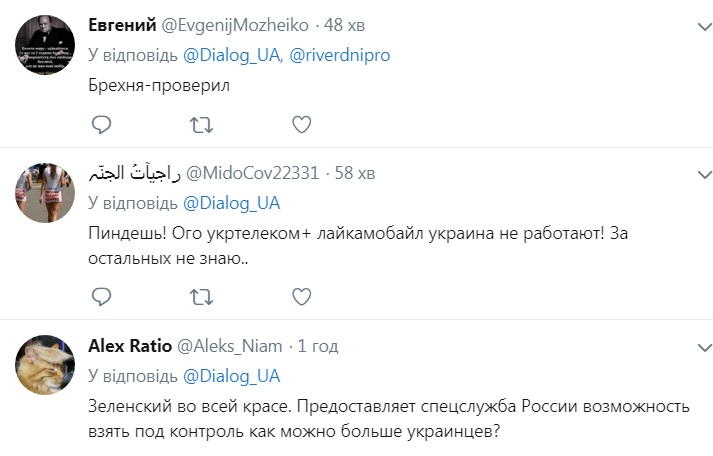Viewport: 713px width, 456px height.
Task: Open Alex Ratio profile name
Action: tap(130, 346)
